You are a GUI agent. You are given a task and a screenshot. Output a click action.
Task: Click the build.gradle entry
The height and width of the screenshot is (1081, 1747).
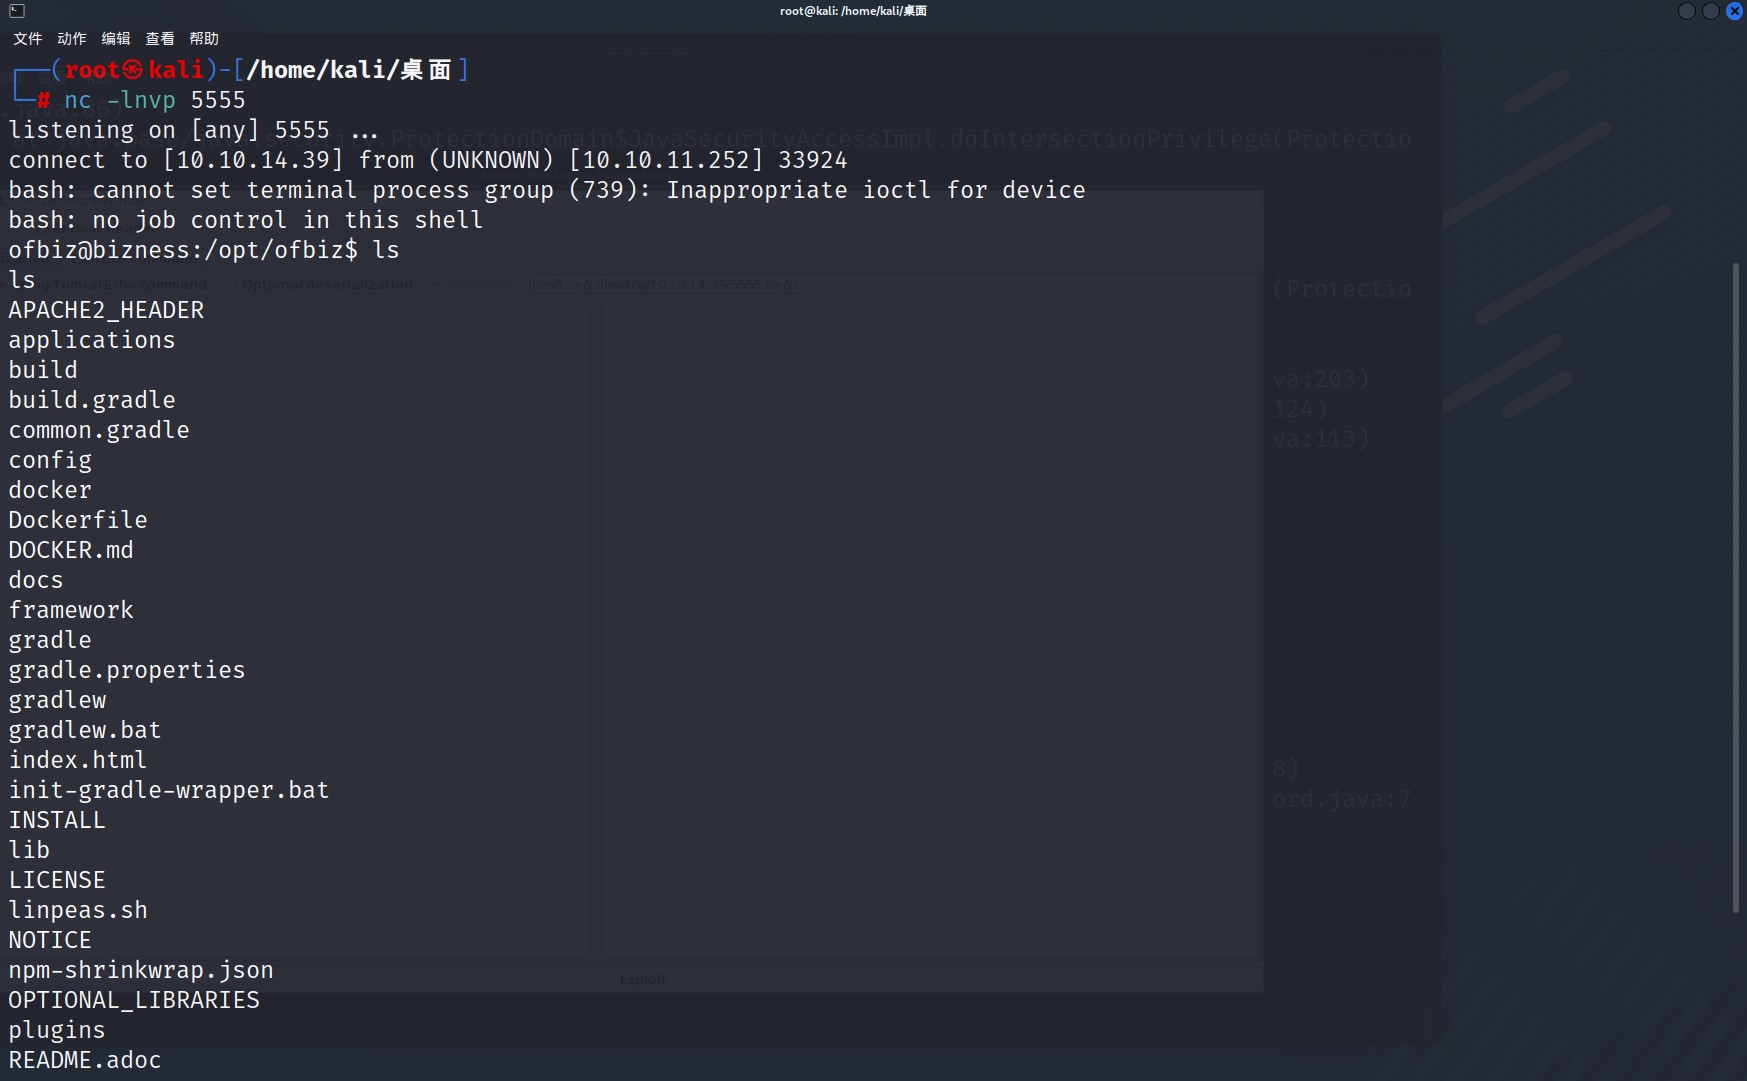[x=92, y=400]
